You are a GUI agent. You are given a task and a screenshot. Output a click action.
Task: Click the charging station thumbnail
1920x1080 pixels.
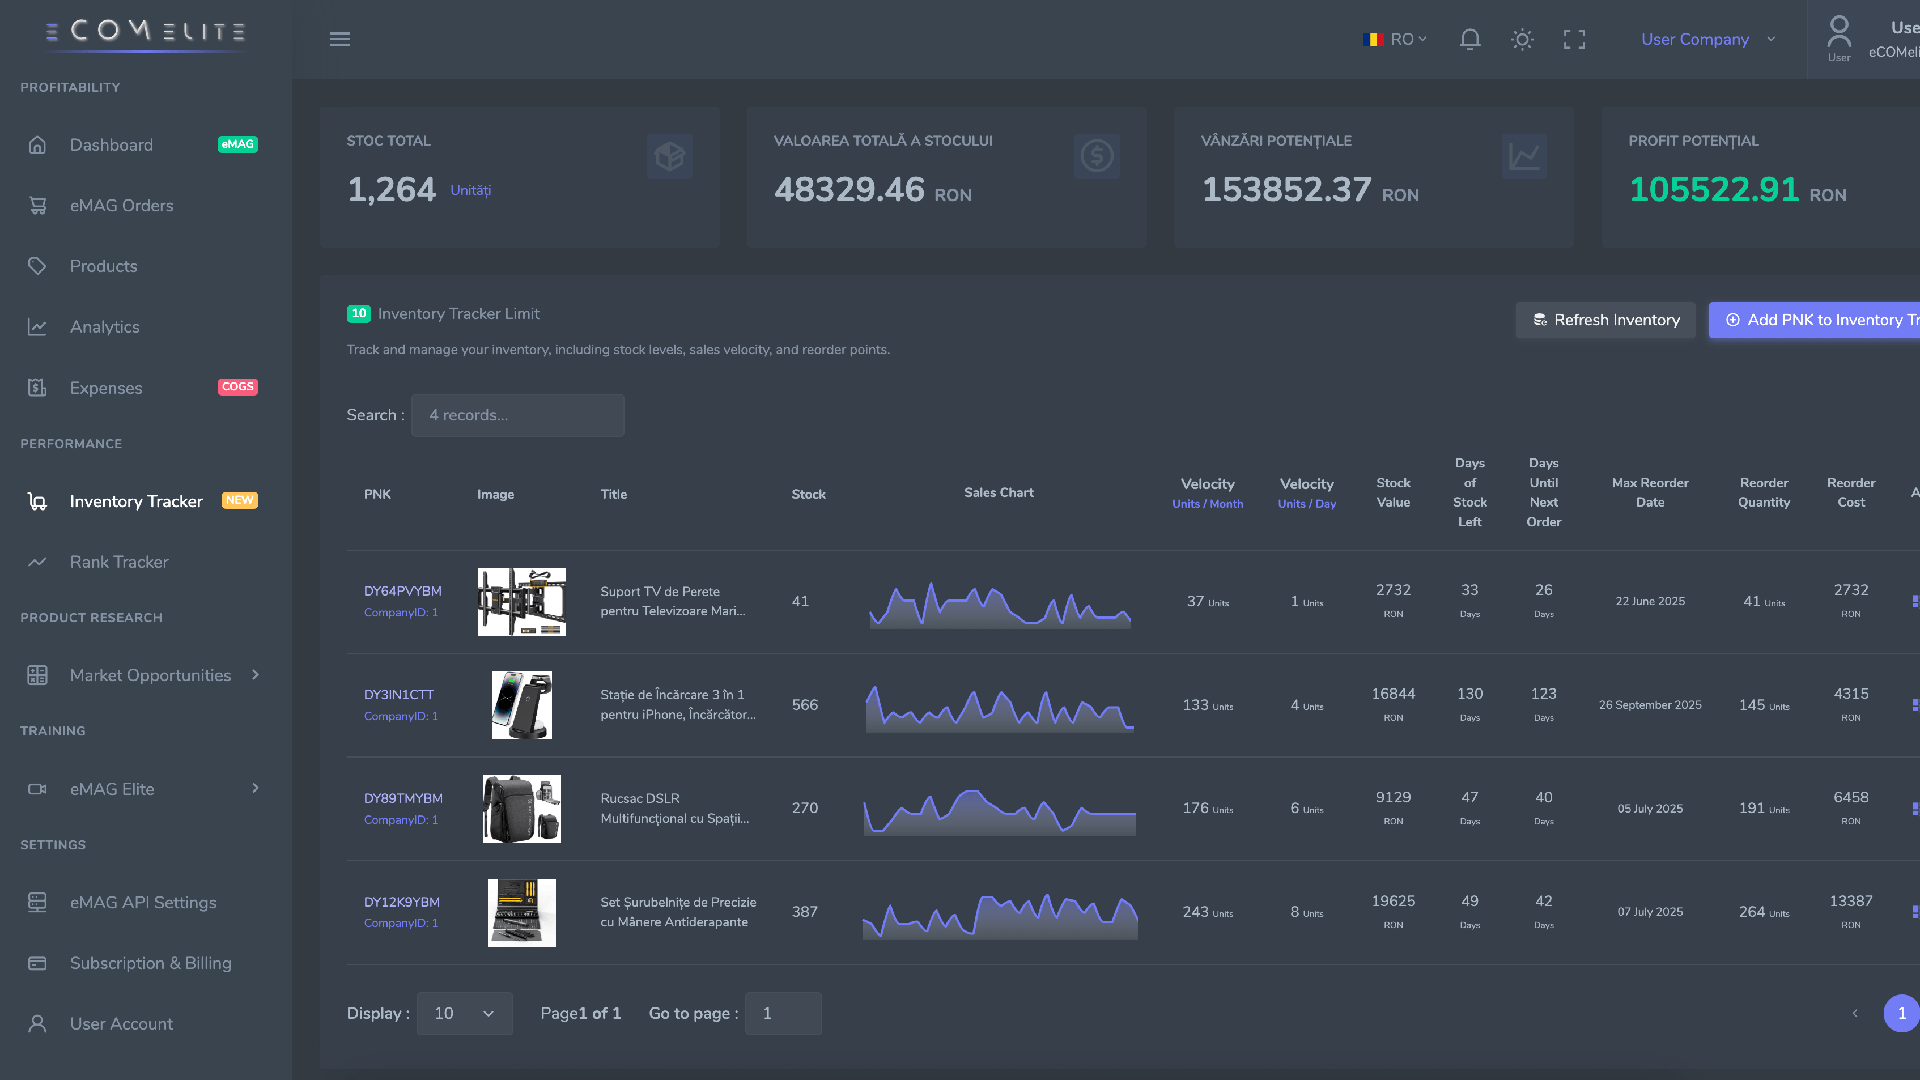pyautogui.click(x=522, y=705)
